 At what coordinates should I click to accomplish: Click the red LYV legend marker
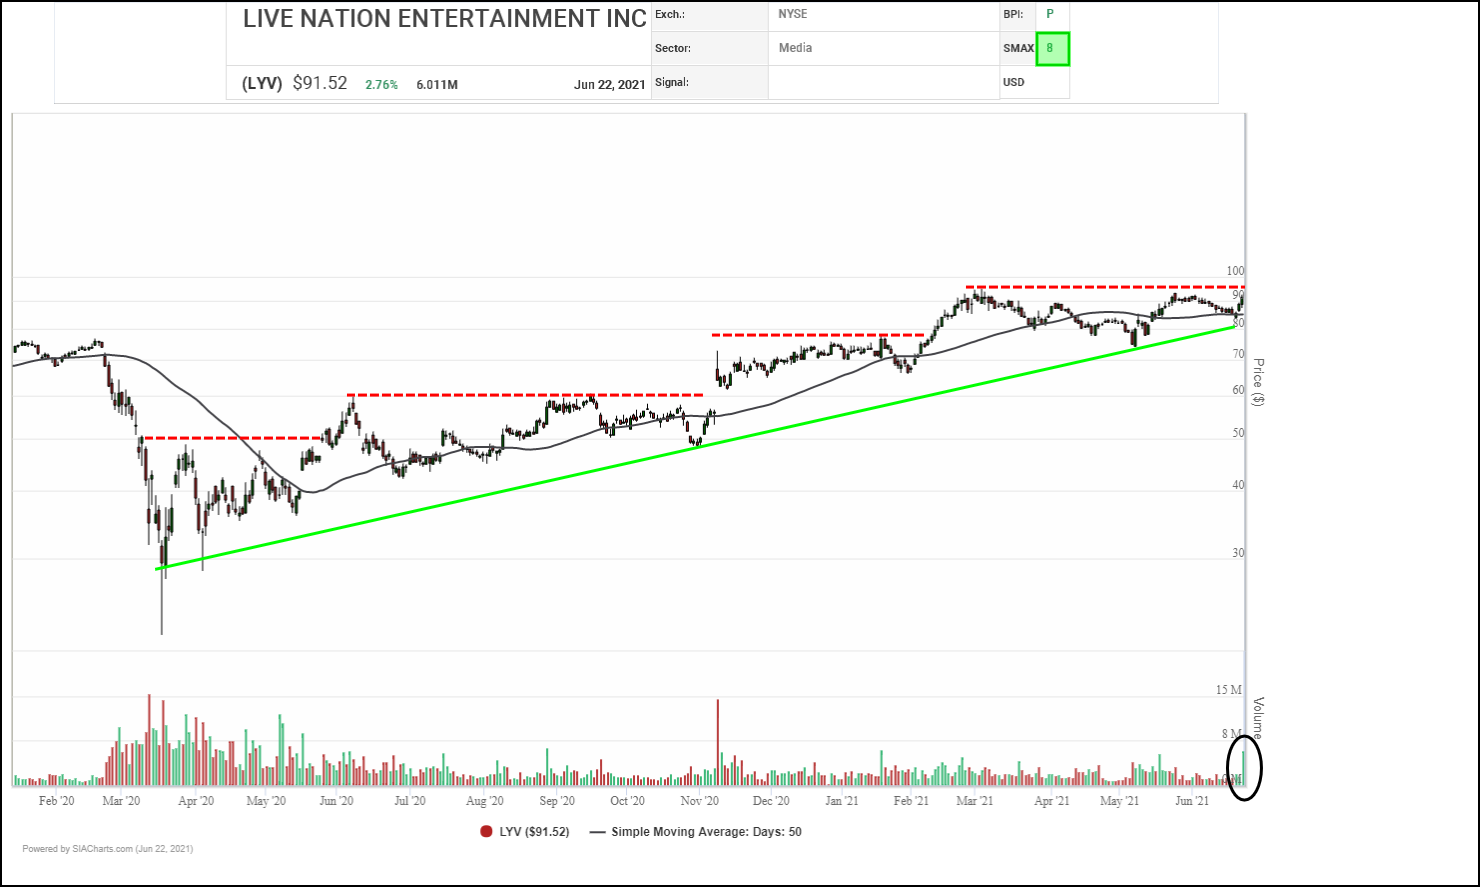486,831
